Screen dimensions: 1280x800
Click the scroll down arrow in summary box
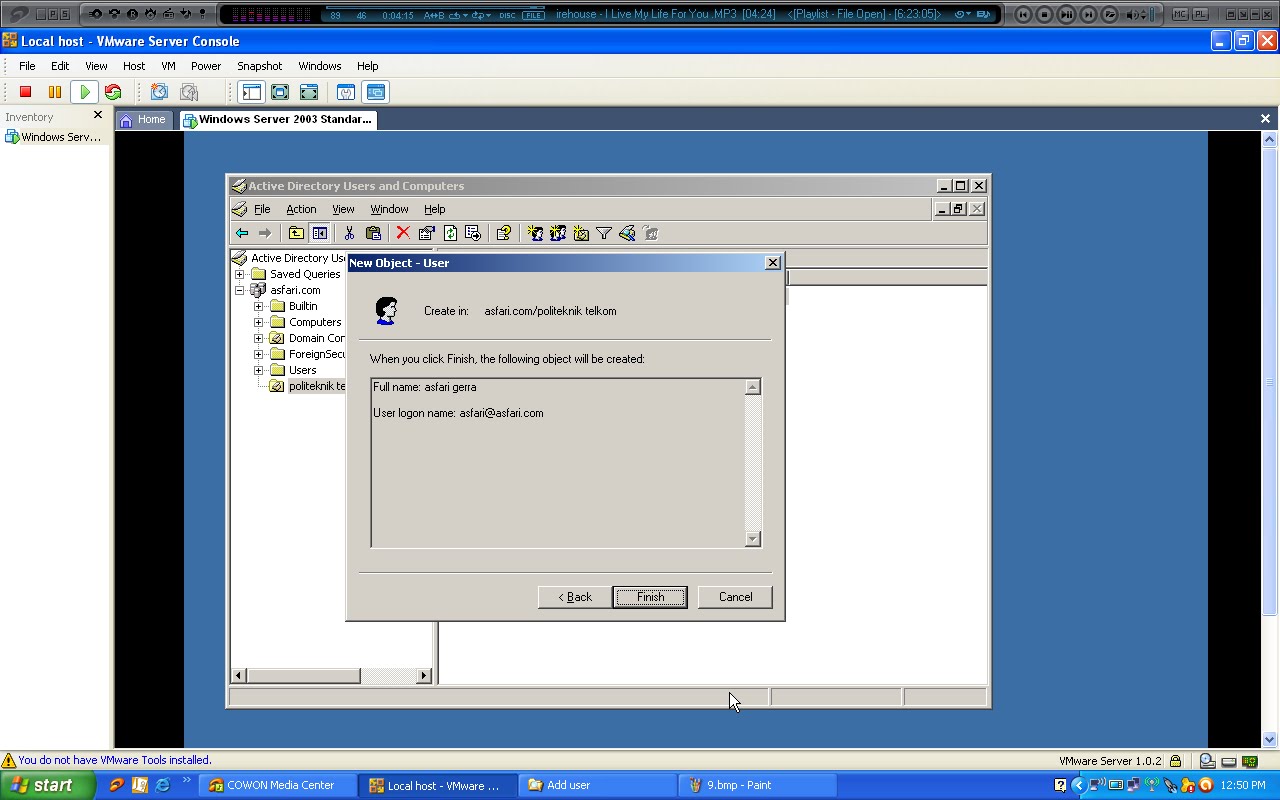[753, 539]
